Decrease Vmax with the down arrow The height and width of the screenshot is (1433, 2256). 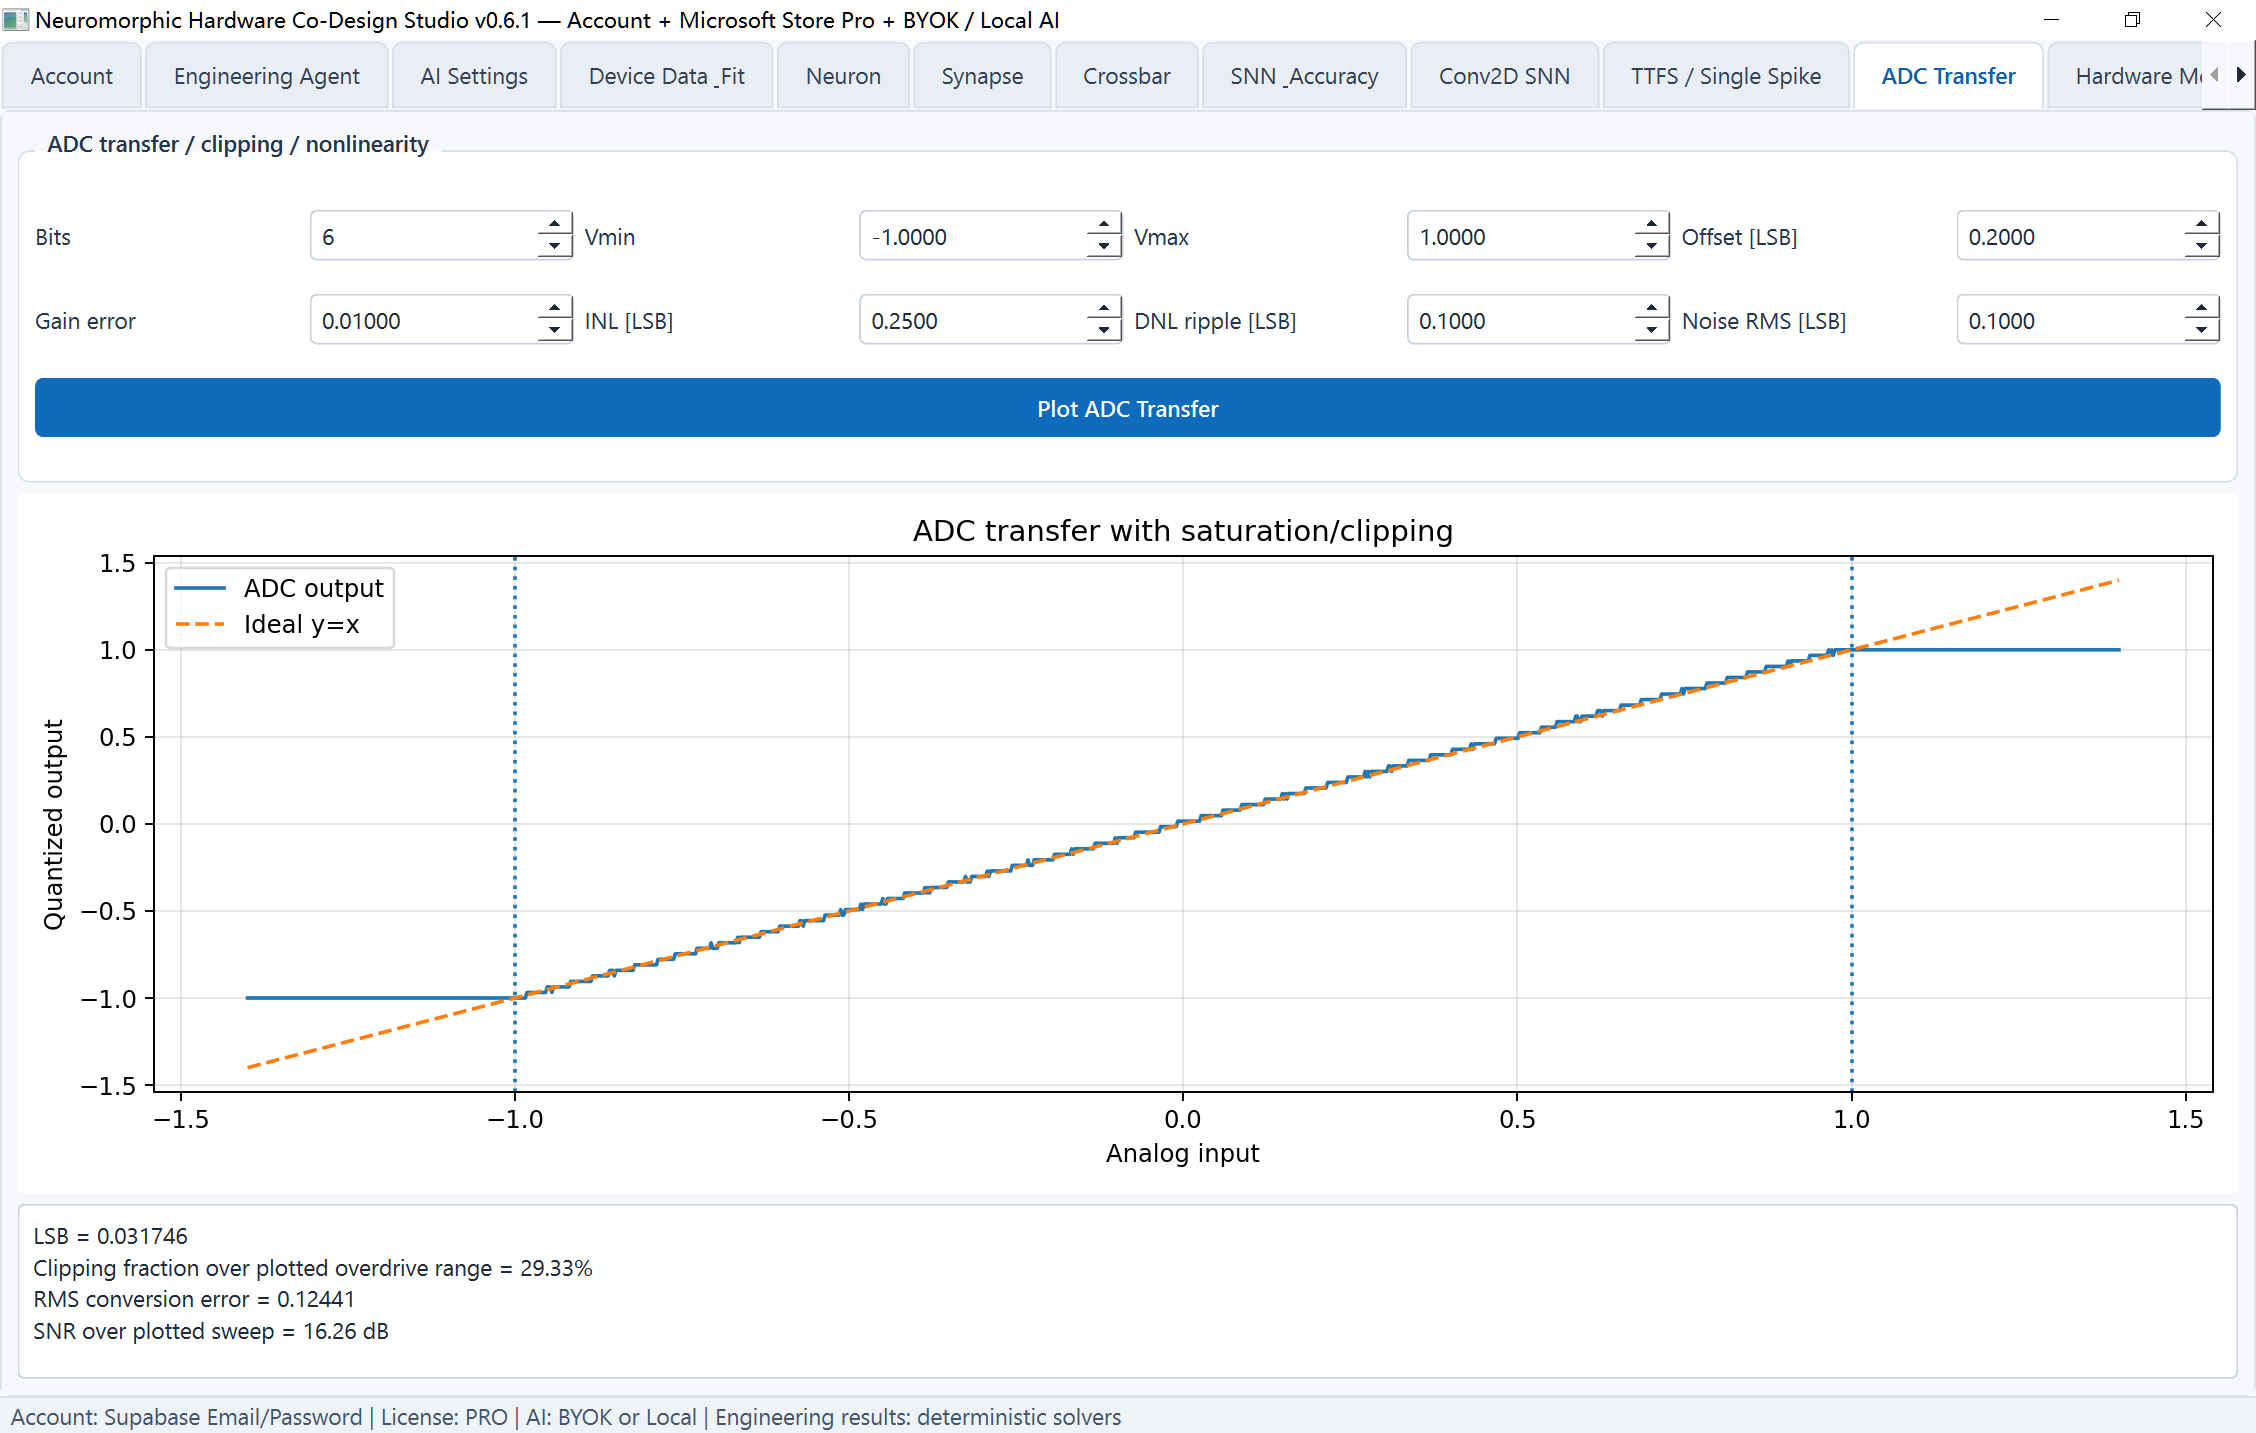pos(1651,247)
